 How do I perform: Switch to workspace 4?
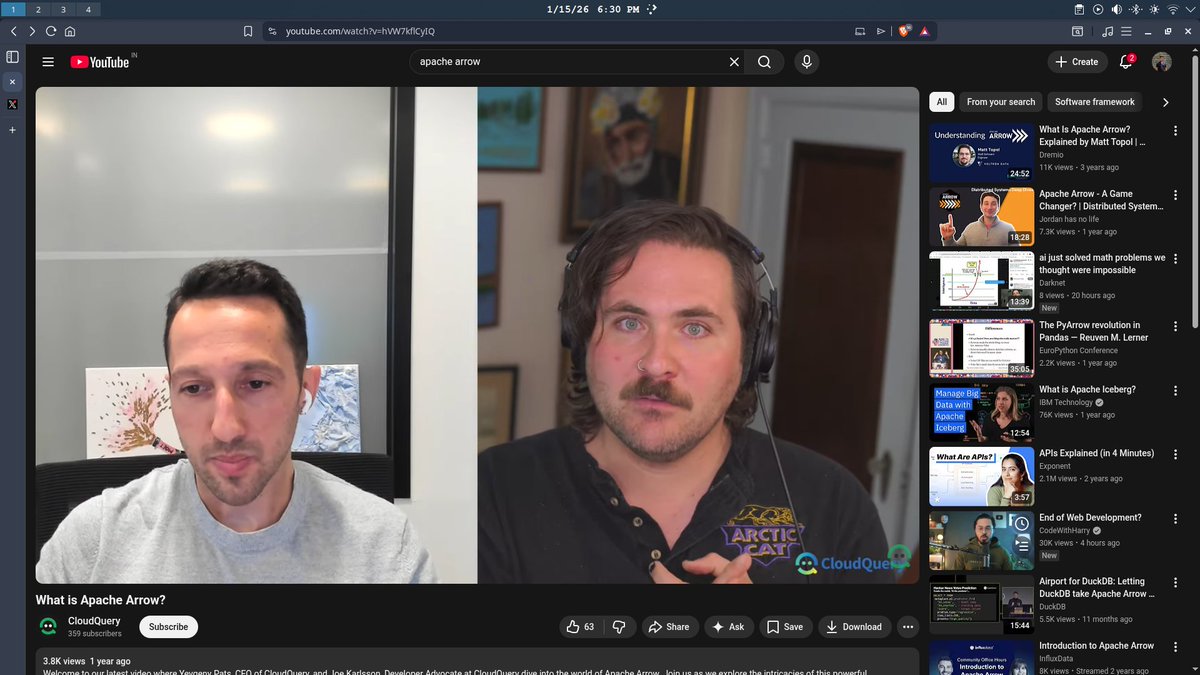87,9
